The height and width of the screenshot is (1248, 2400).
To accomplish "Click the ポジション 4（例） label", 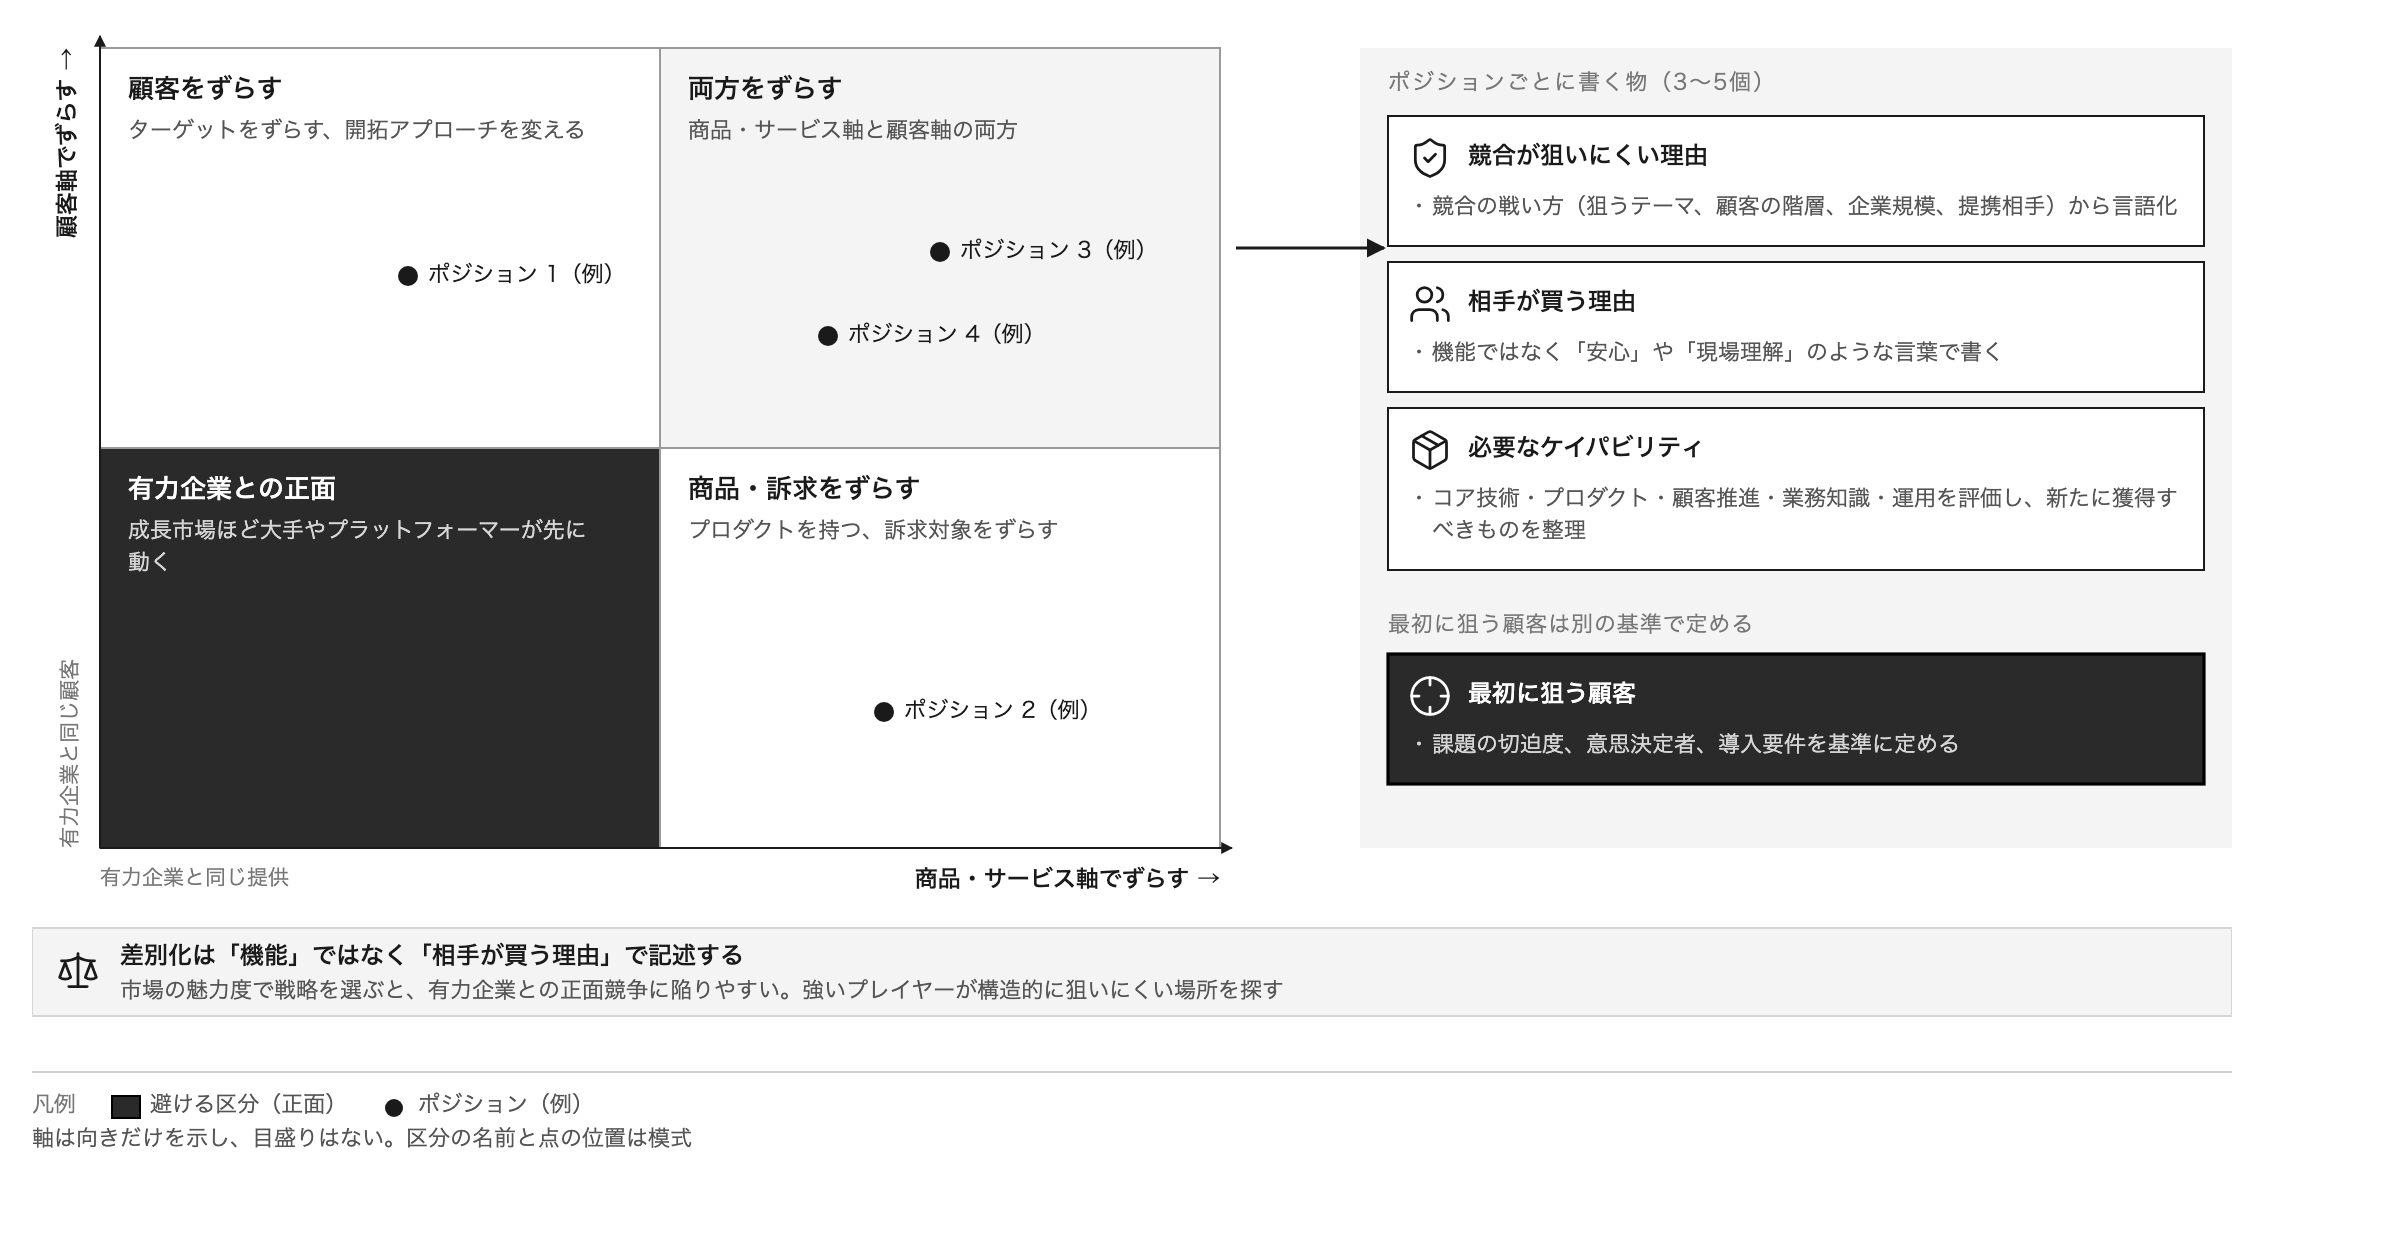I will coord(941,334).
